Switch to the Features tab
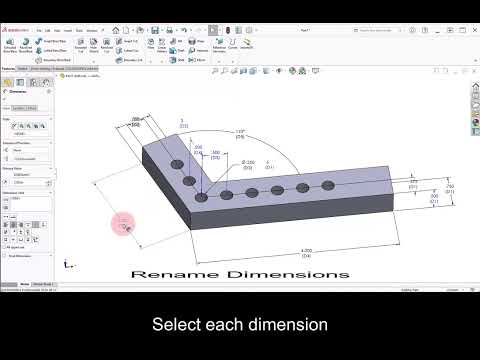The height and width of the screenshot is (360, 480). 8,69
